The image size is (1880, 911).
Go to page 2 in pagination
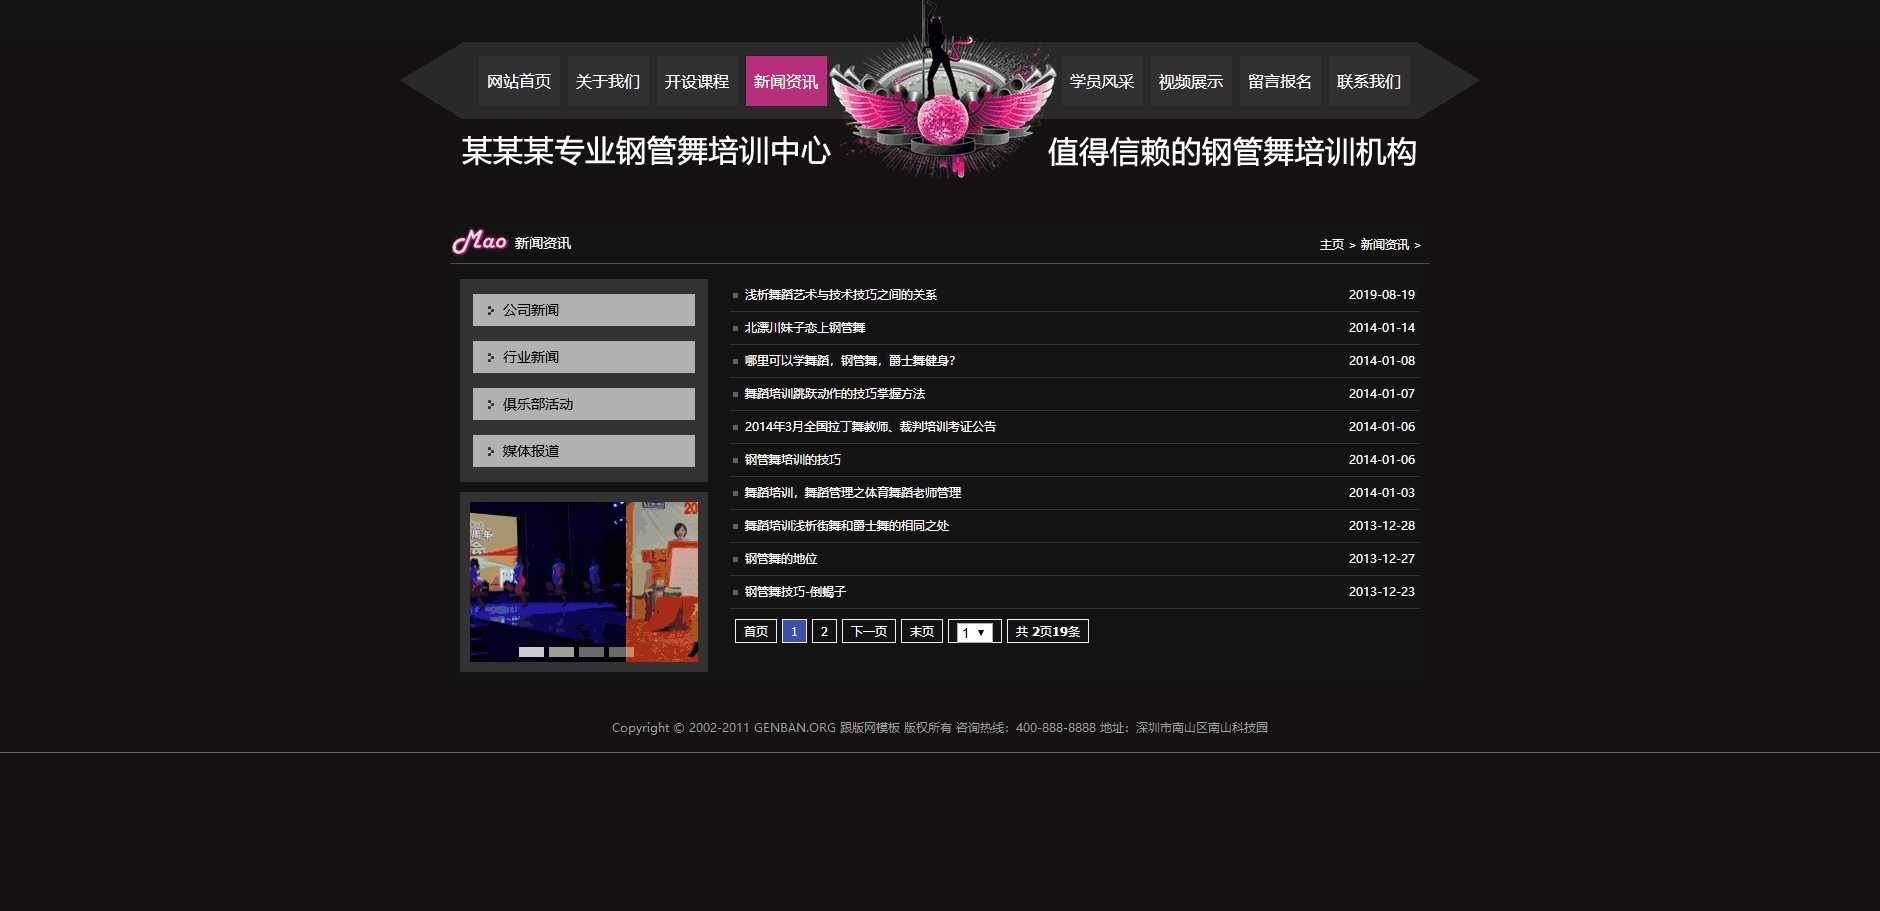[824, 631]
